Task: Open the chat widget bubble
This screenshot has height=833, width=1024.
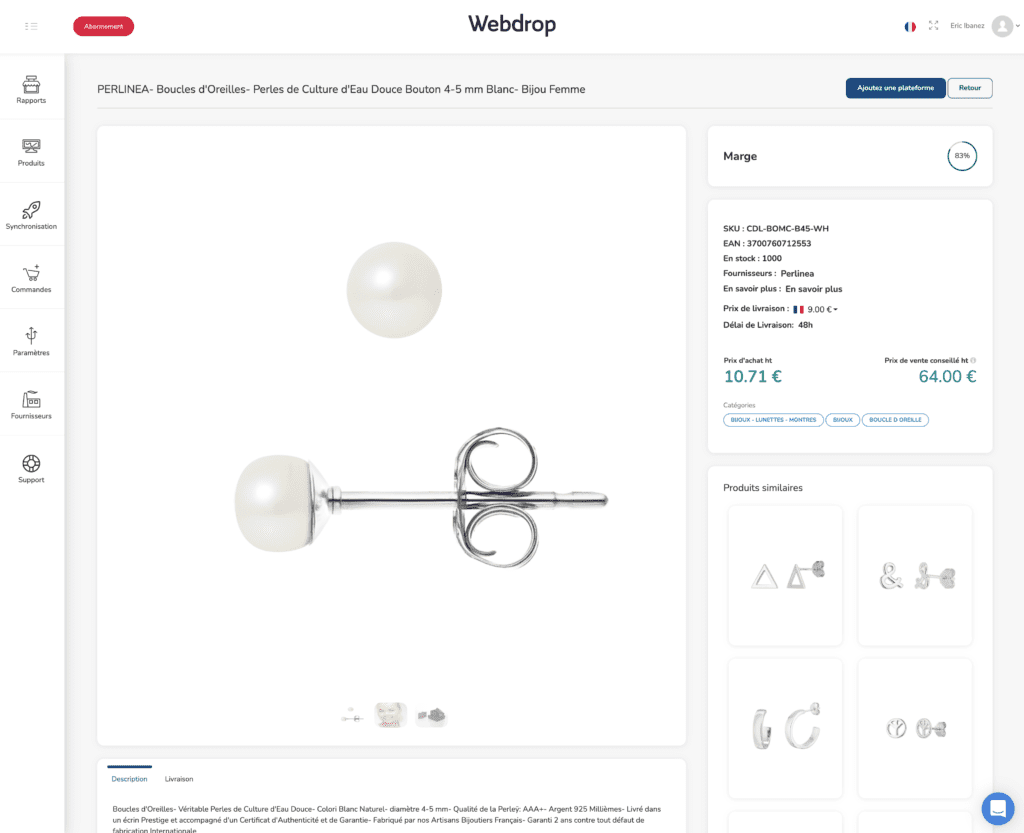Action: [997, 808]
